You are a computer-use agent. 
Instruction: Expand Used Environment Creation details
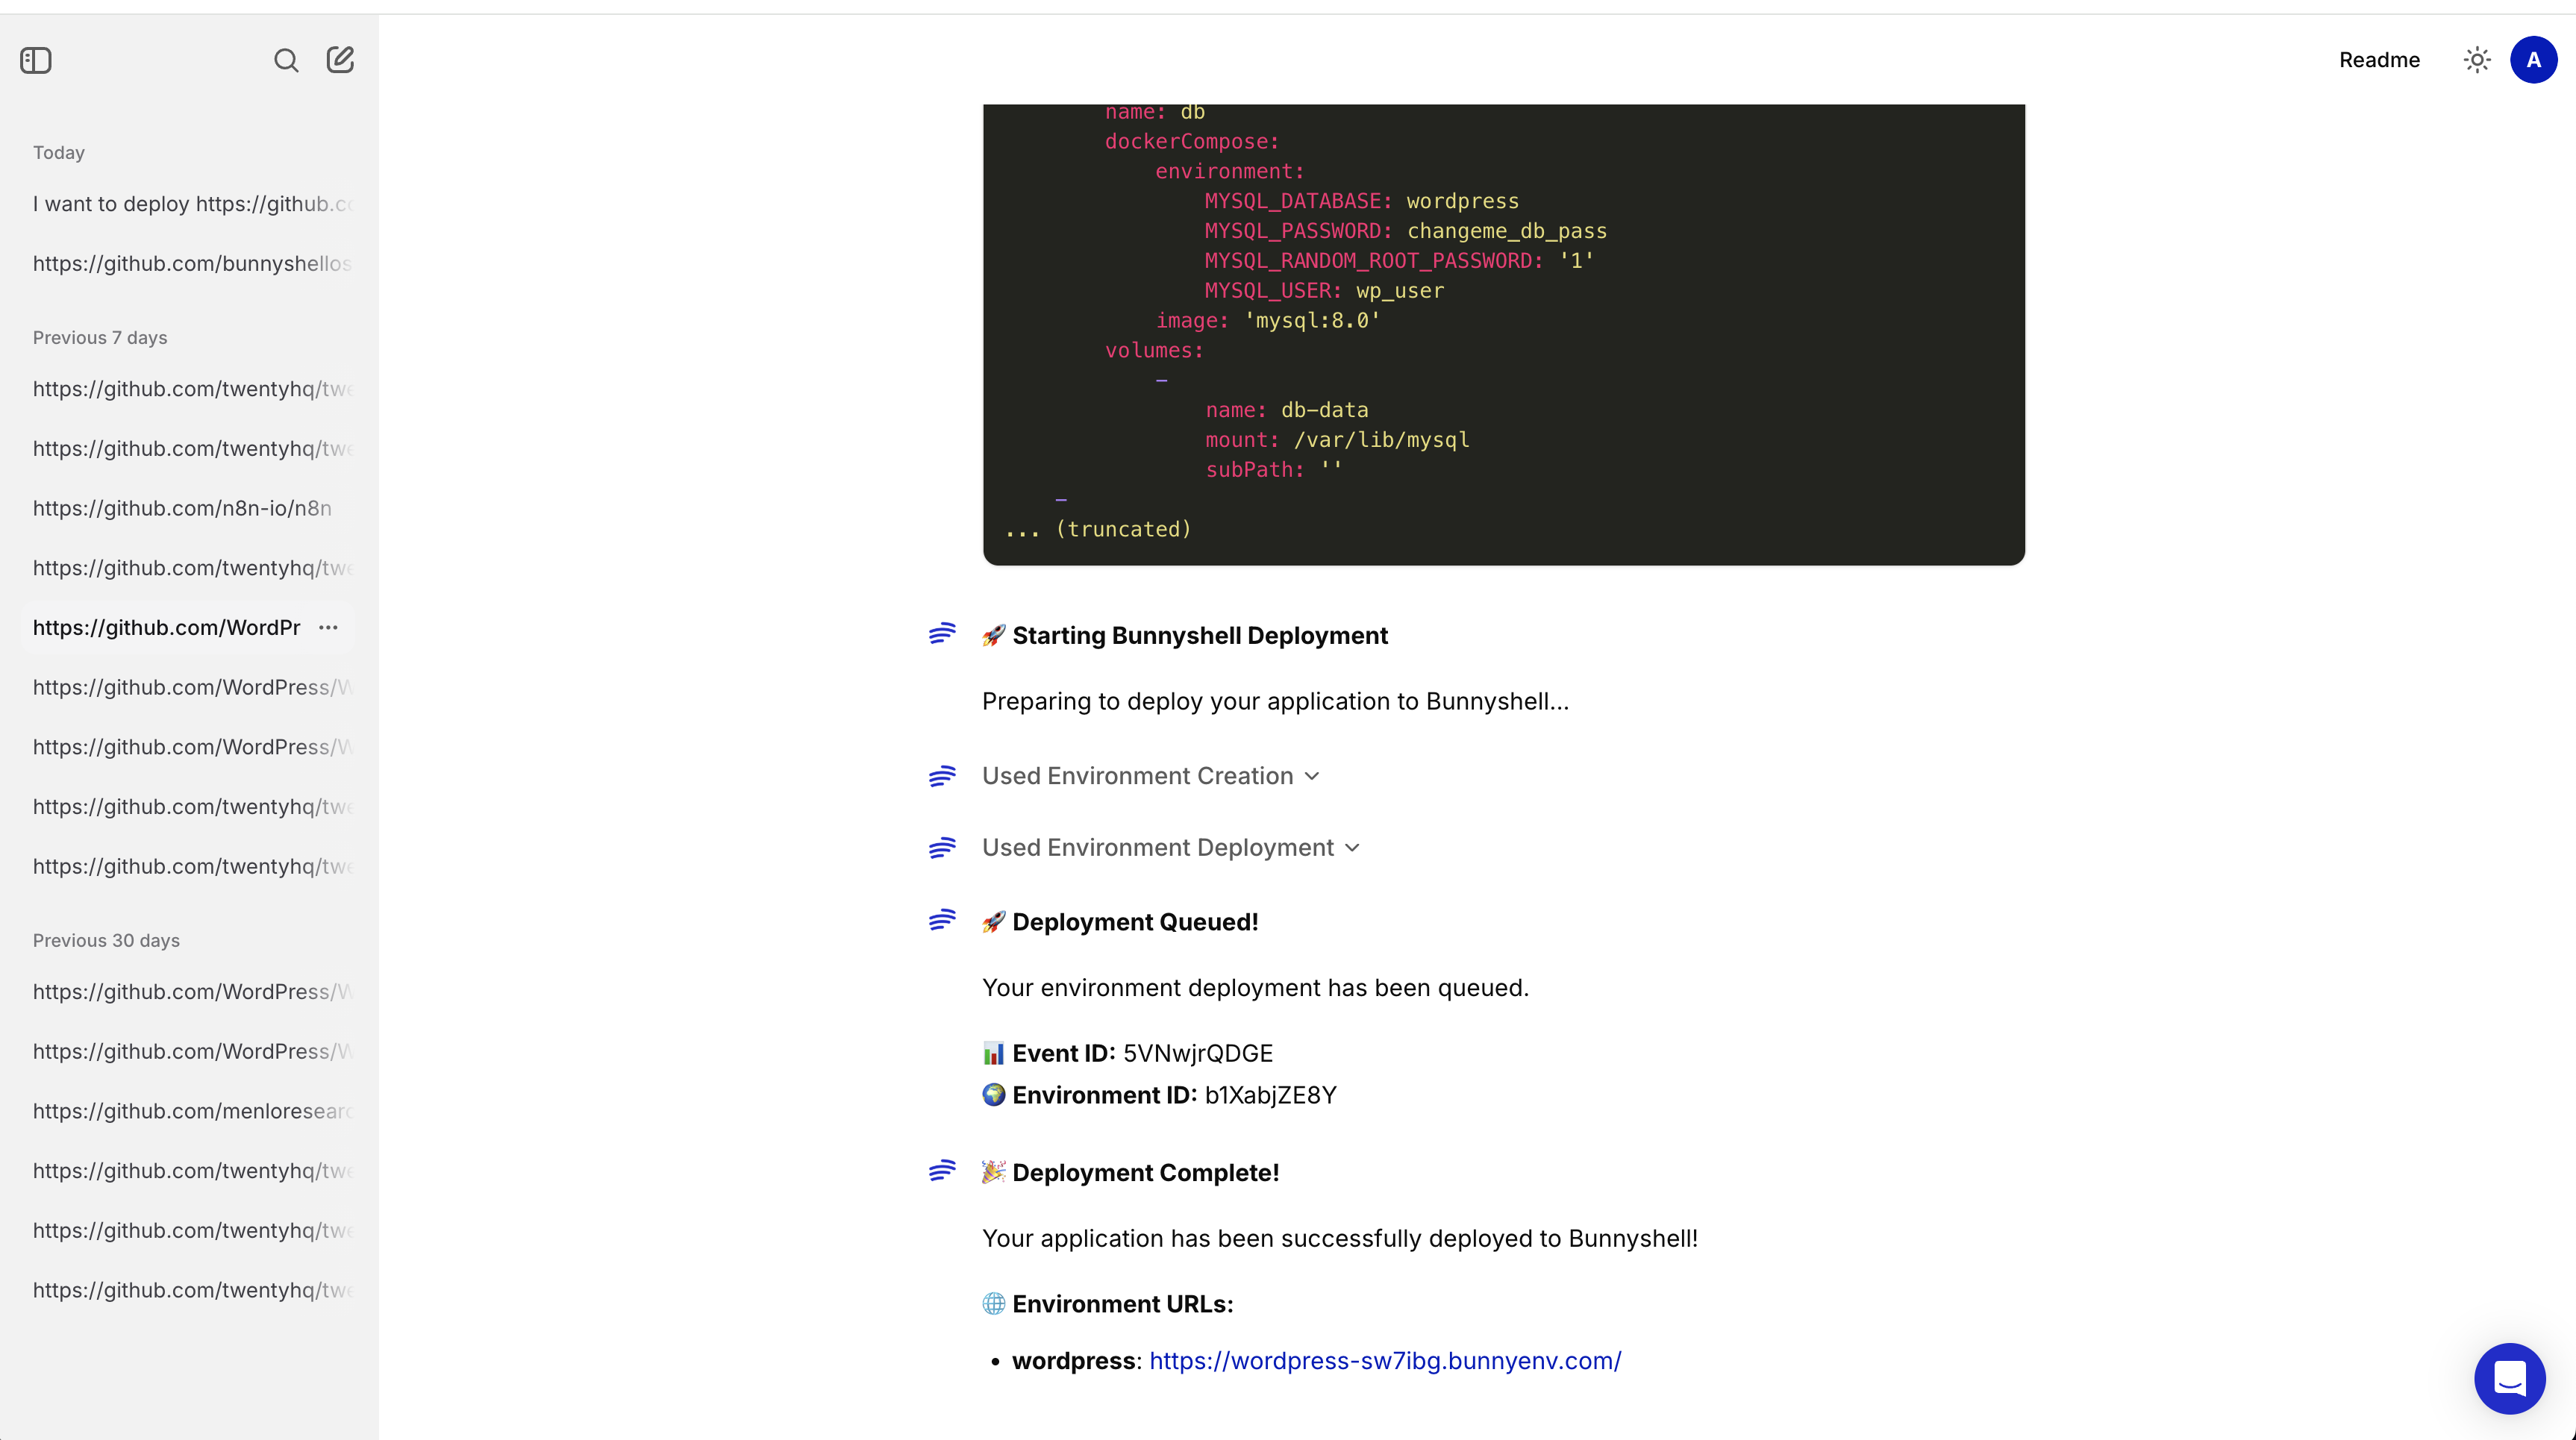tap(1151, 776)
